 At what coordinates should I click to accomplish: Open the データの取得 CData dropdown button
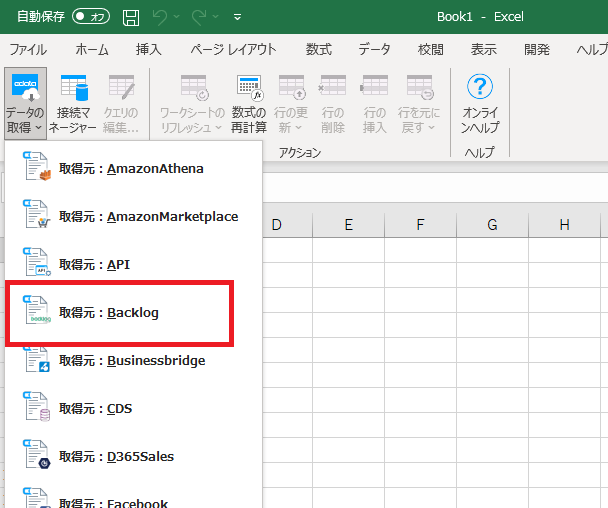26,103
